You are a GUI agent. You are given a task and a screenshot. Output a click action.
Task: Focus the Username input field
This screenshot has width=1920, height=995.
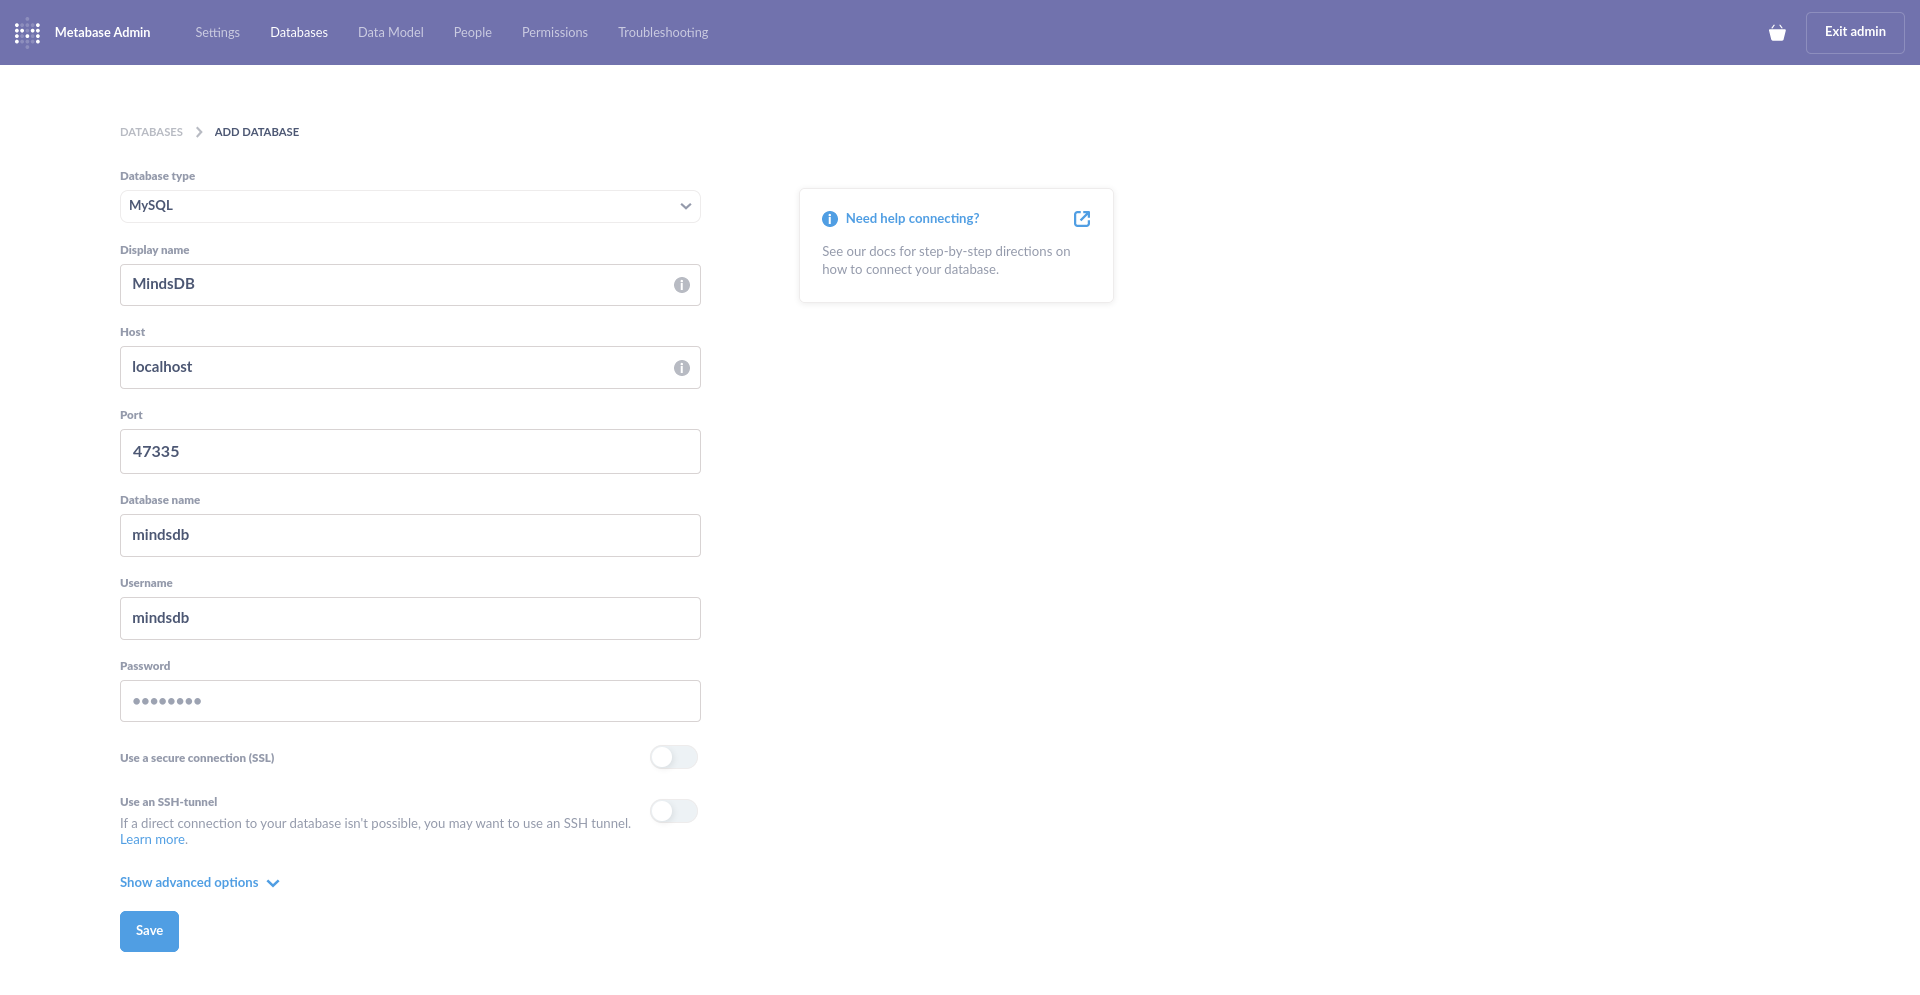click(410, 619)
